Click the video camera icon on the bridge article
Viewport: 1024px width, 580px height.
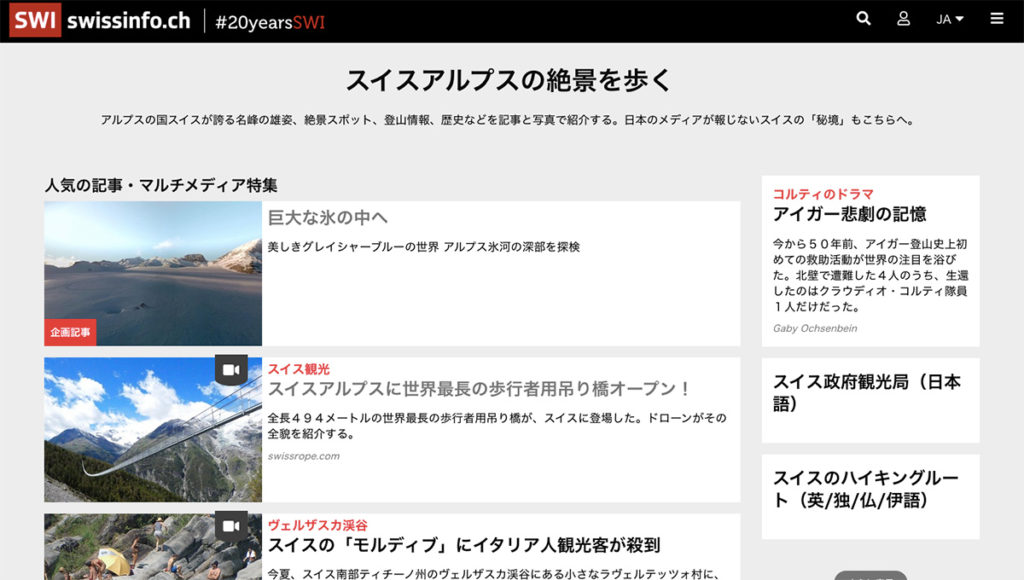pos(232,371)
